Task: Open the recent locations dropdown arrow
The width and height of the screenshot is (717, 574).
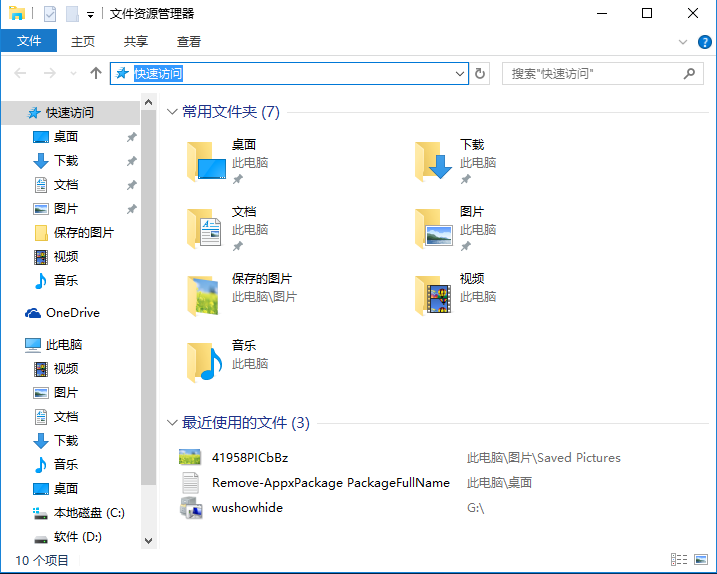Action: [73, 73]
